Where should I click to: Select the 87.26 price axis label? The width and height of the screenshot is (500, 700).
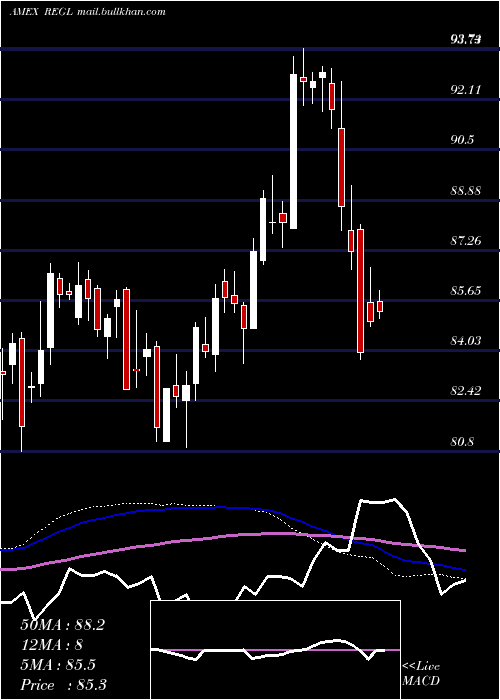click(466, 241)
